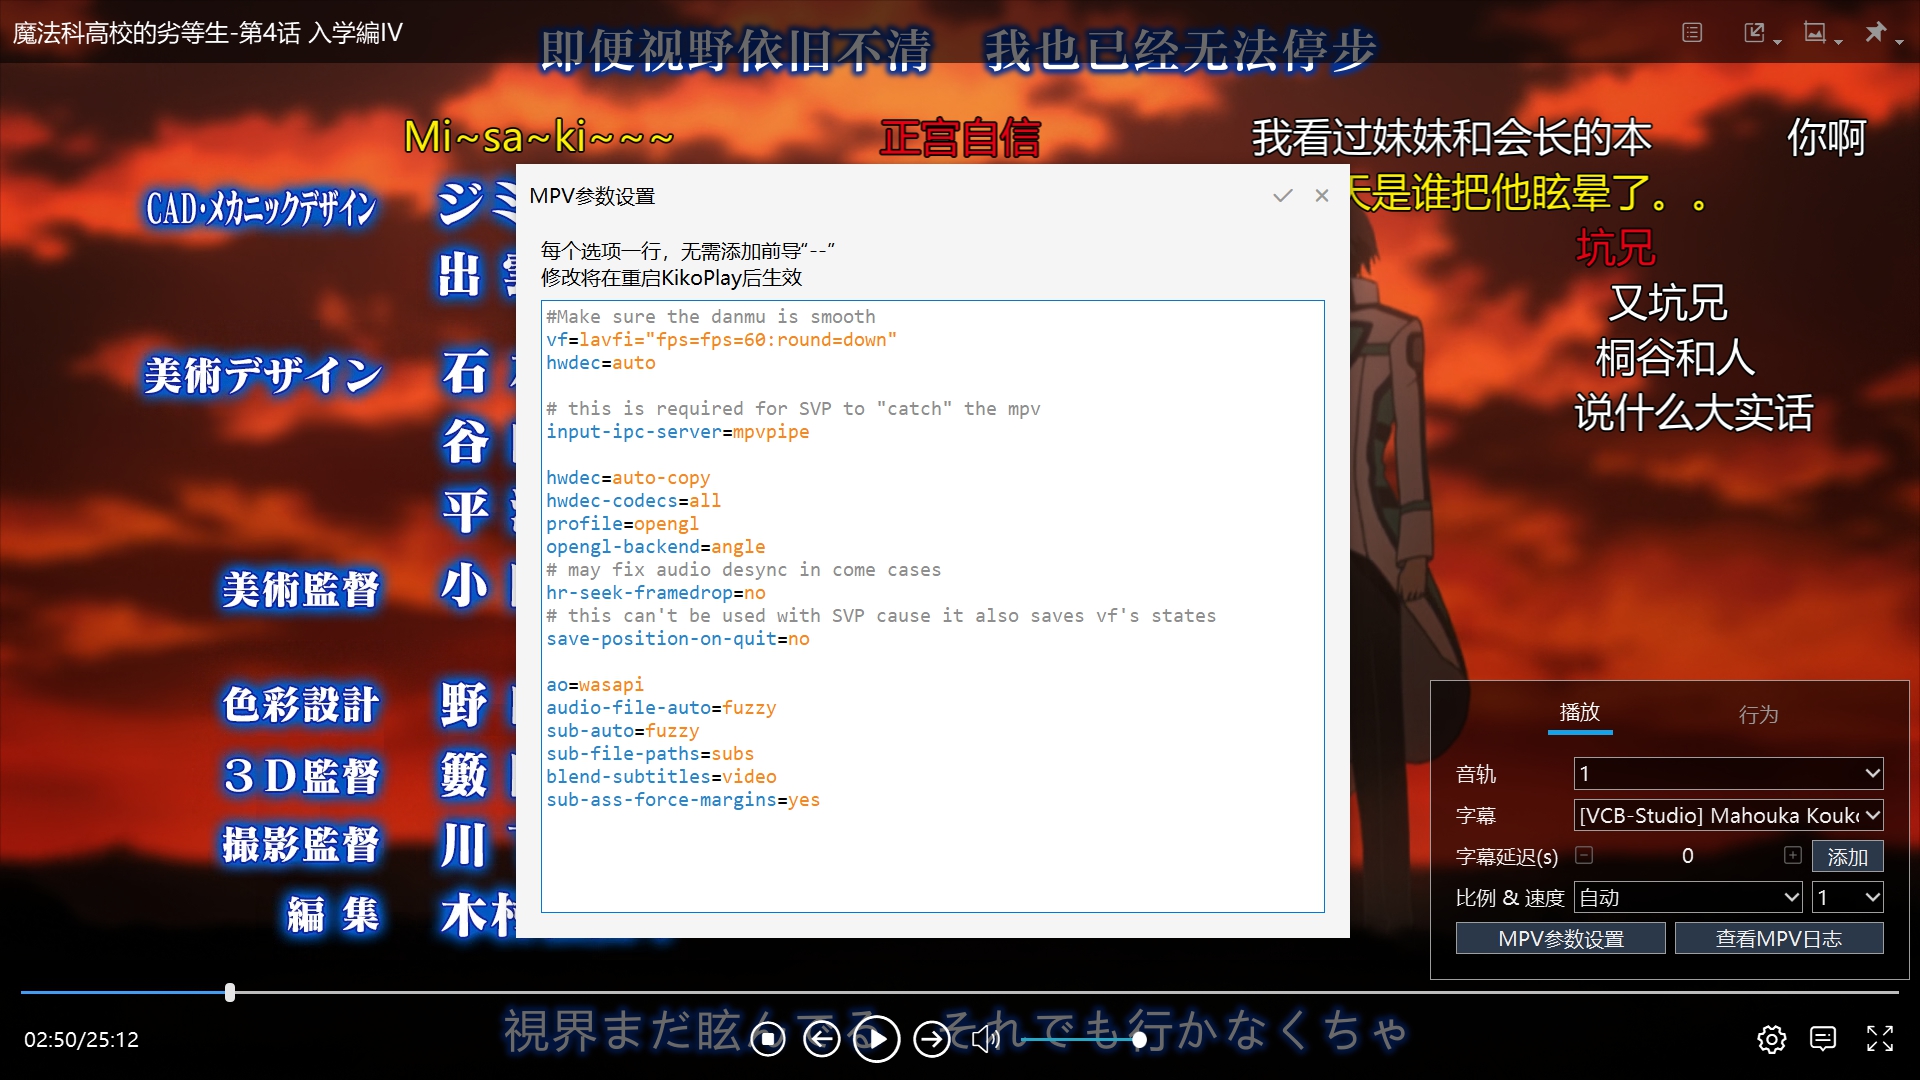Click the hwdec-codecs=all line
This screenshot has height=1080, width=1920.
pyautogui.click(x=634, y=501)
